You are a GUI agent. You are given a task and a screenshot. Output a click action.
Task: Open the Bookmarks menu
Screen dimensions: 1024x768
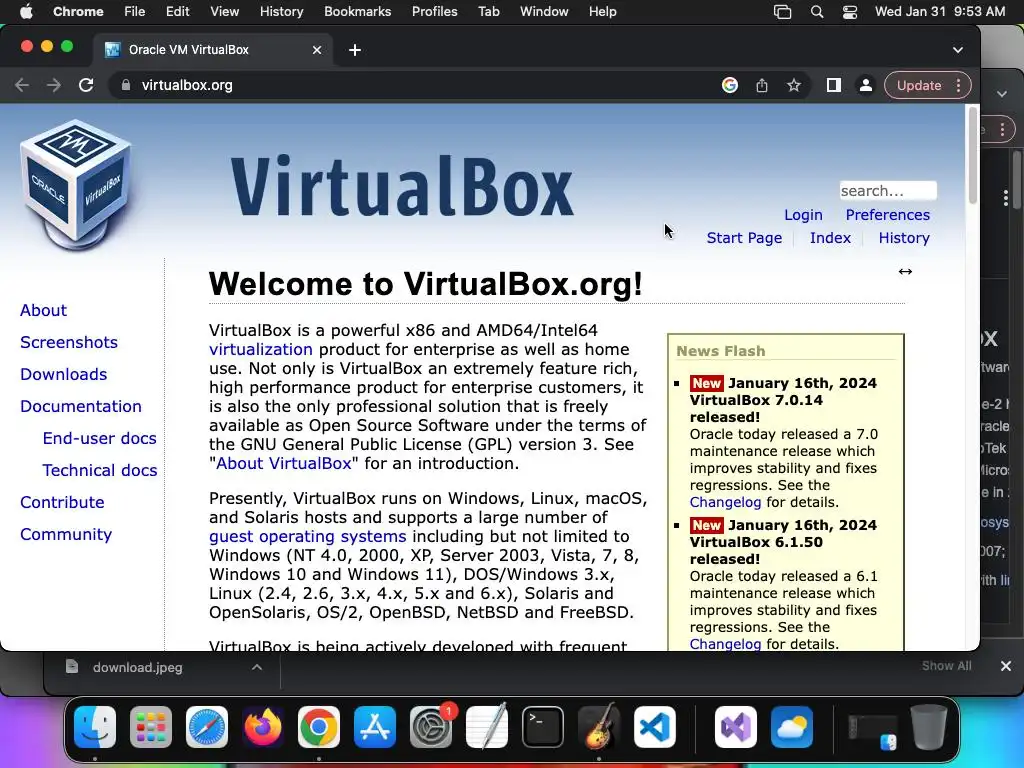(357, 12)
